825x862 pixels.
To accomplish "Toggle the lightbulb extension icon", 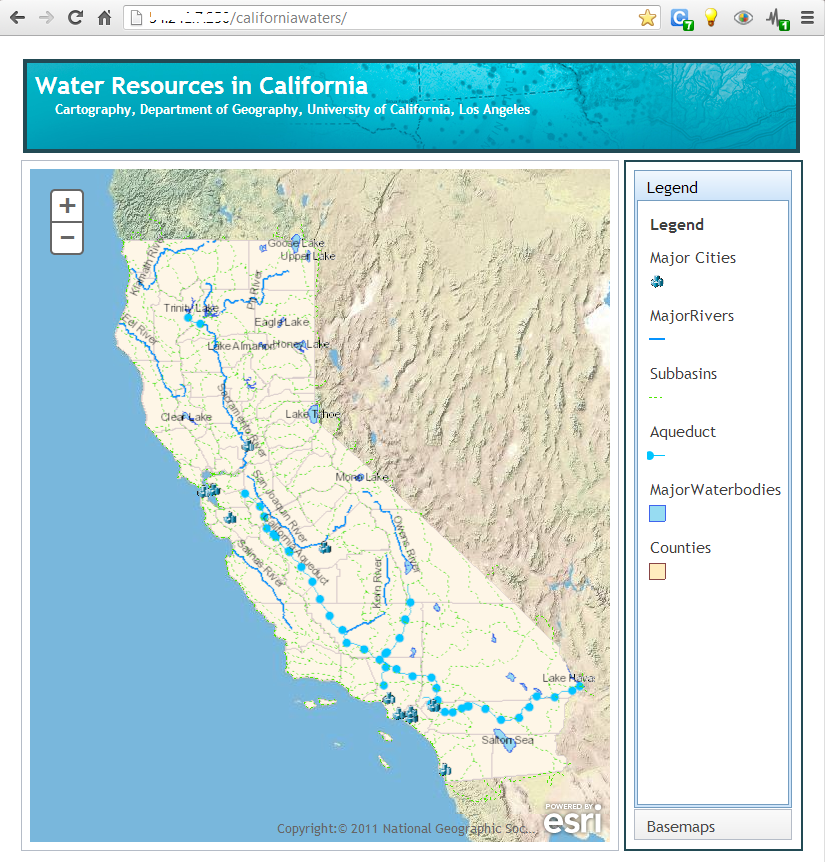I will pyautogui.click(x=711, y=17).
